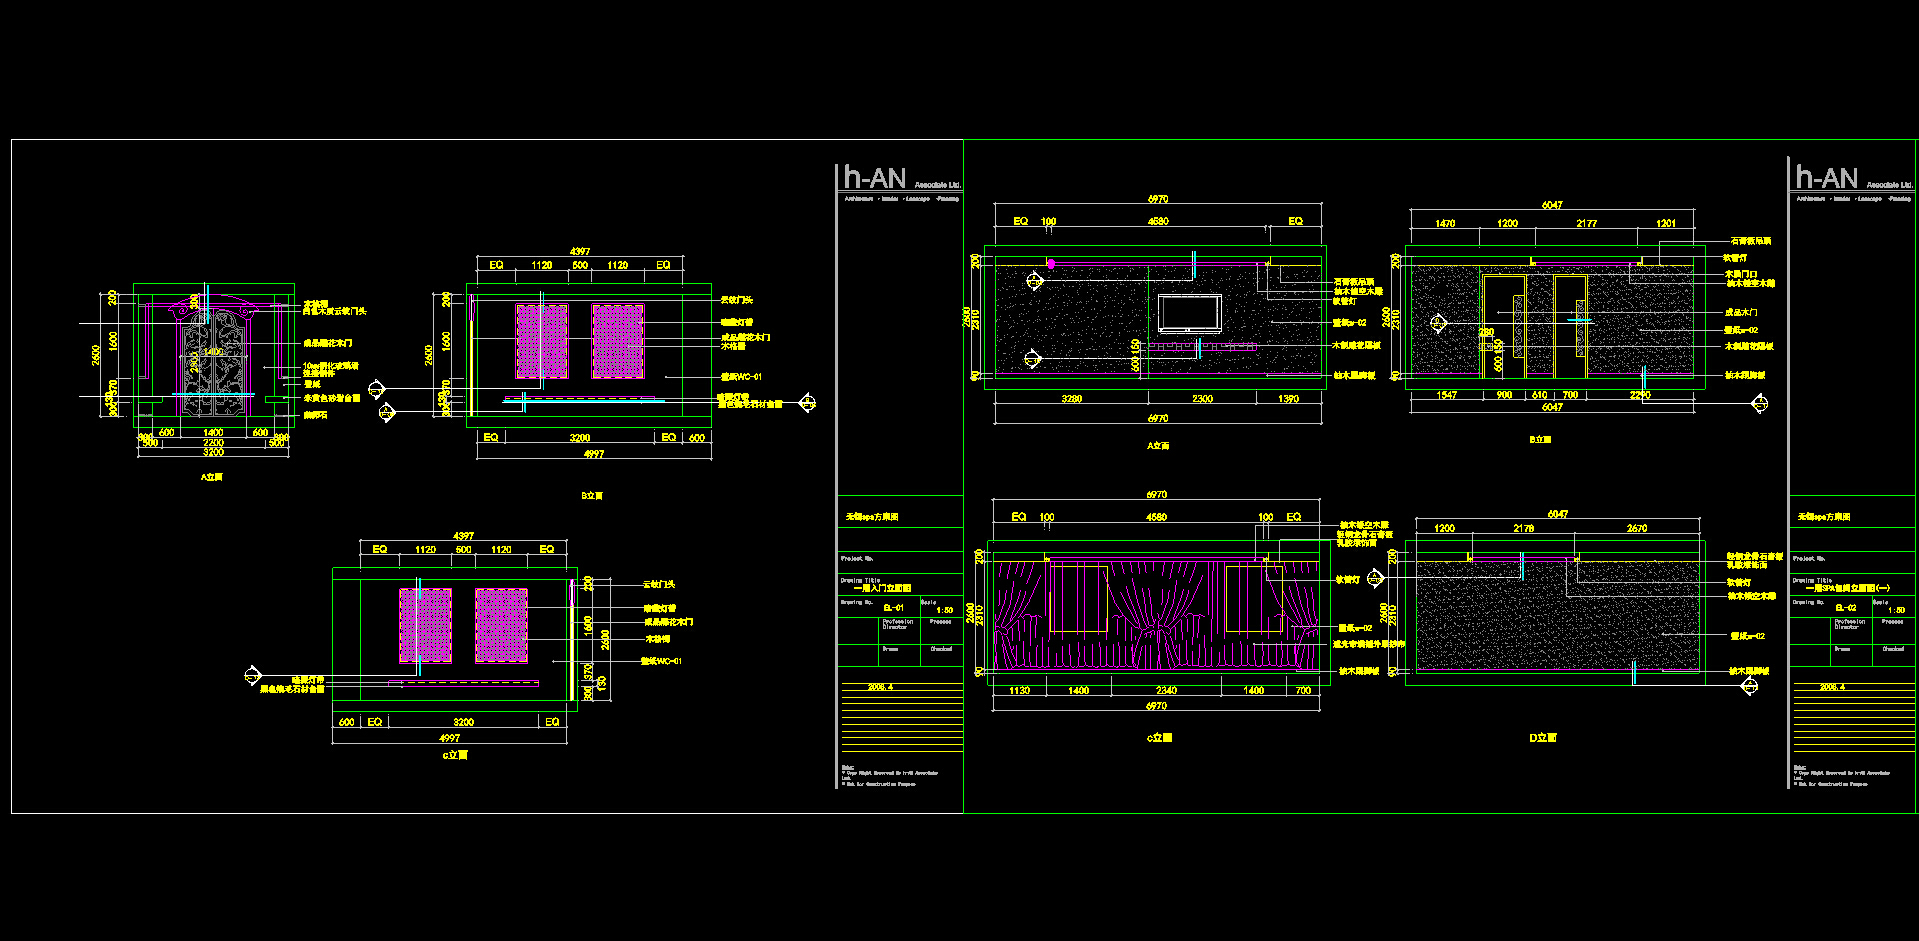
Task: Select the "壁纸WC-01" label in entrance B立面
Action: pyautogui.click(x=741, y=377)
